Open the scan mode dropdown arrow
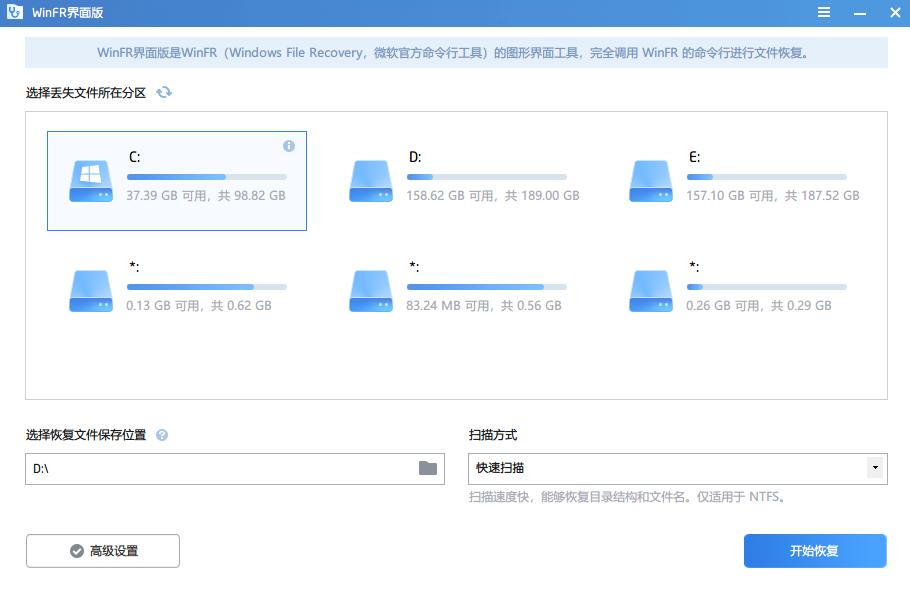Screen dimensions: 910x593 (x=875, y=468)
